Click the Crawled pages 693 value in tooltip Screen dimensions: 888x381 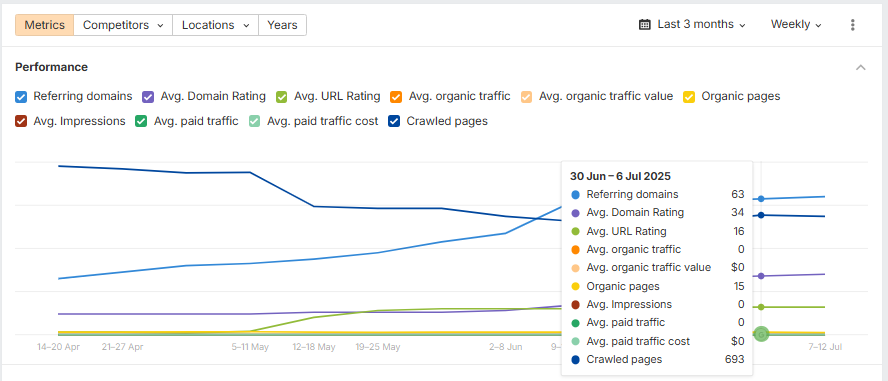click(735, 359)
